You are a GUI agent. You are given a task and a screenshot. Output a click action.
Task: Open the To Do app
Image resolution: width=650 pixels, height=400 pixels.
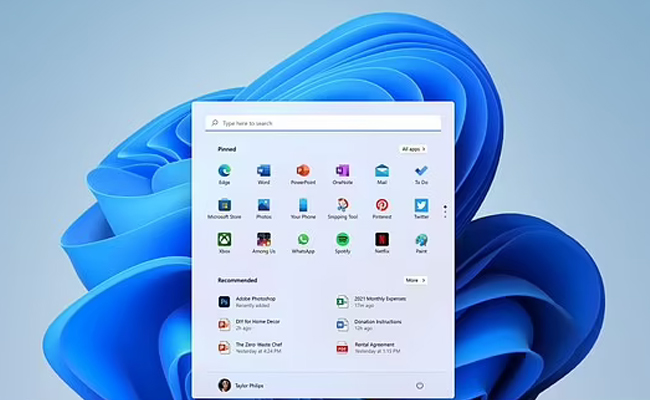pos(421,174)
